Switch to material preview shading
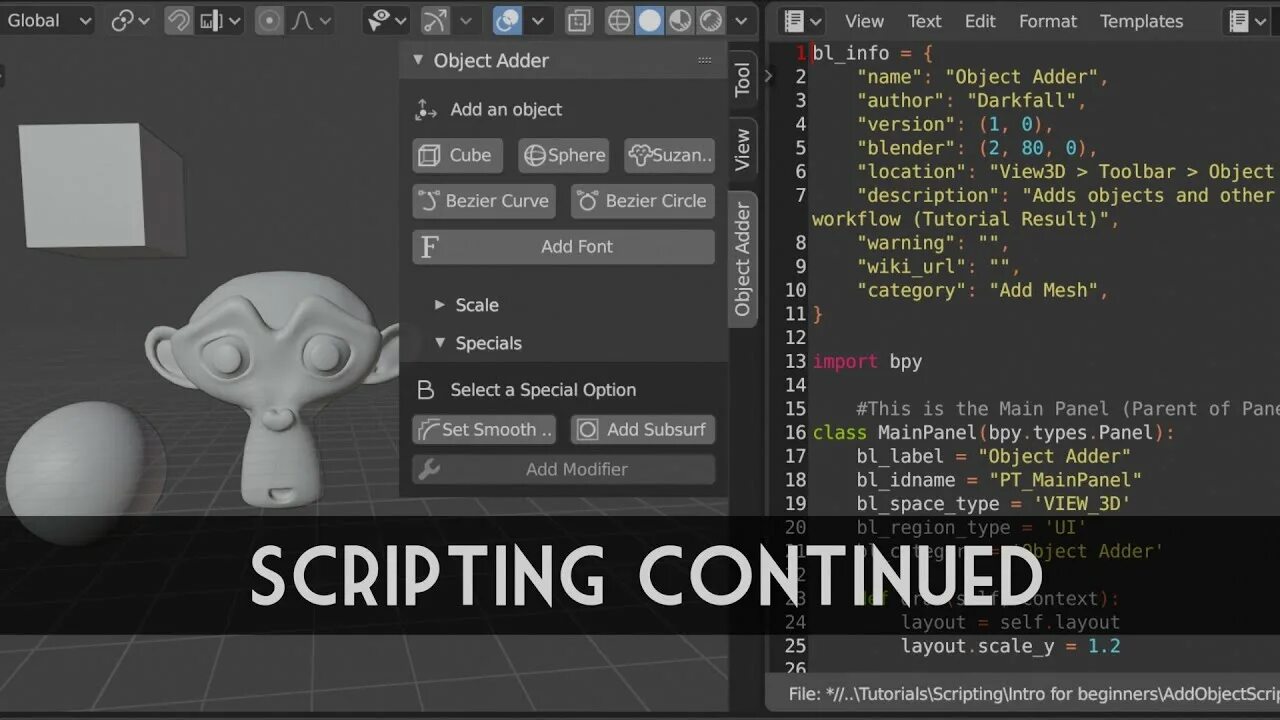The image size is (1280, 720). point(680,20)
